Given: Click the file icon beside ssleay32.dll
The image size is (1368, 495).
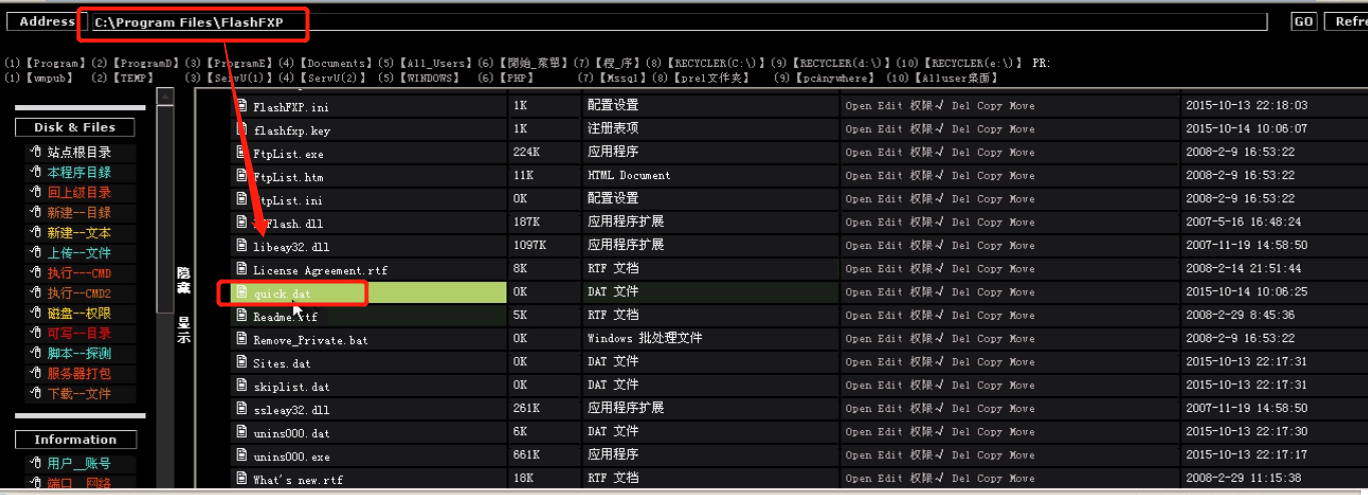Looking at the screenshot, I should (x=240, y=408).
